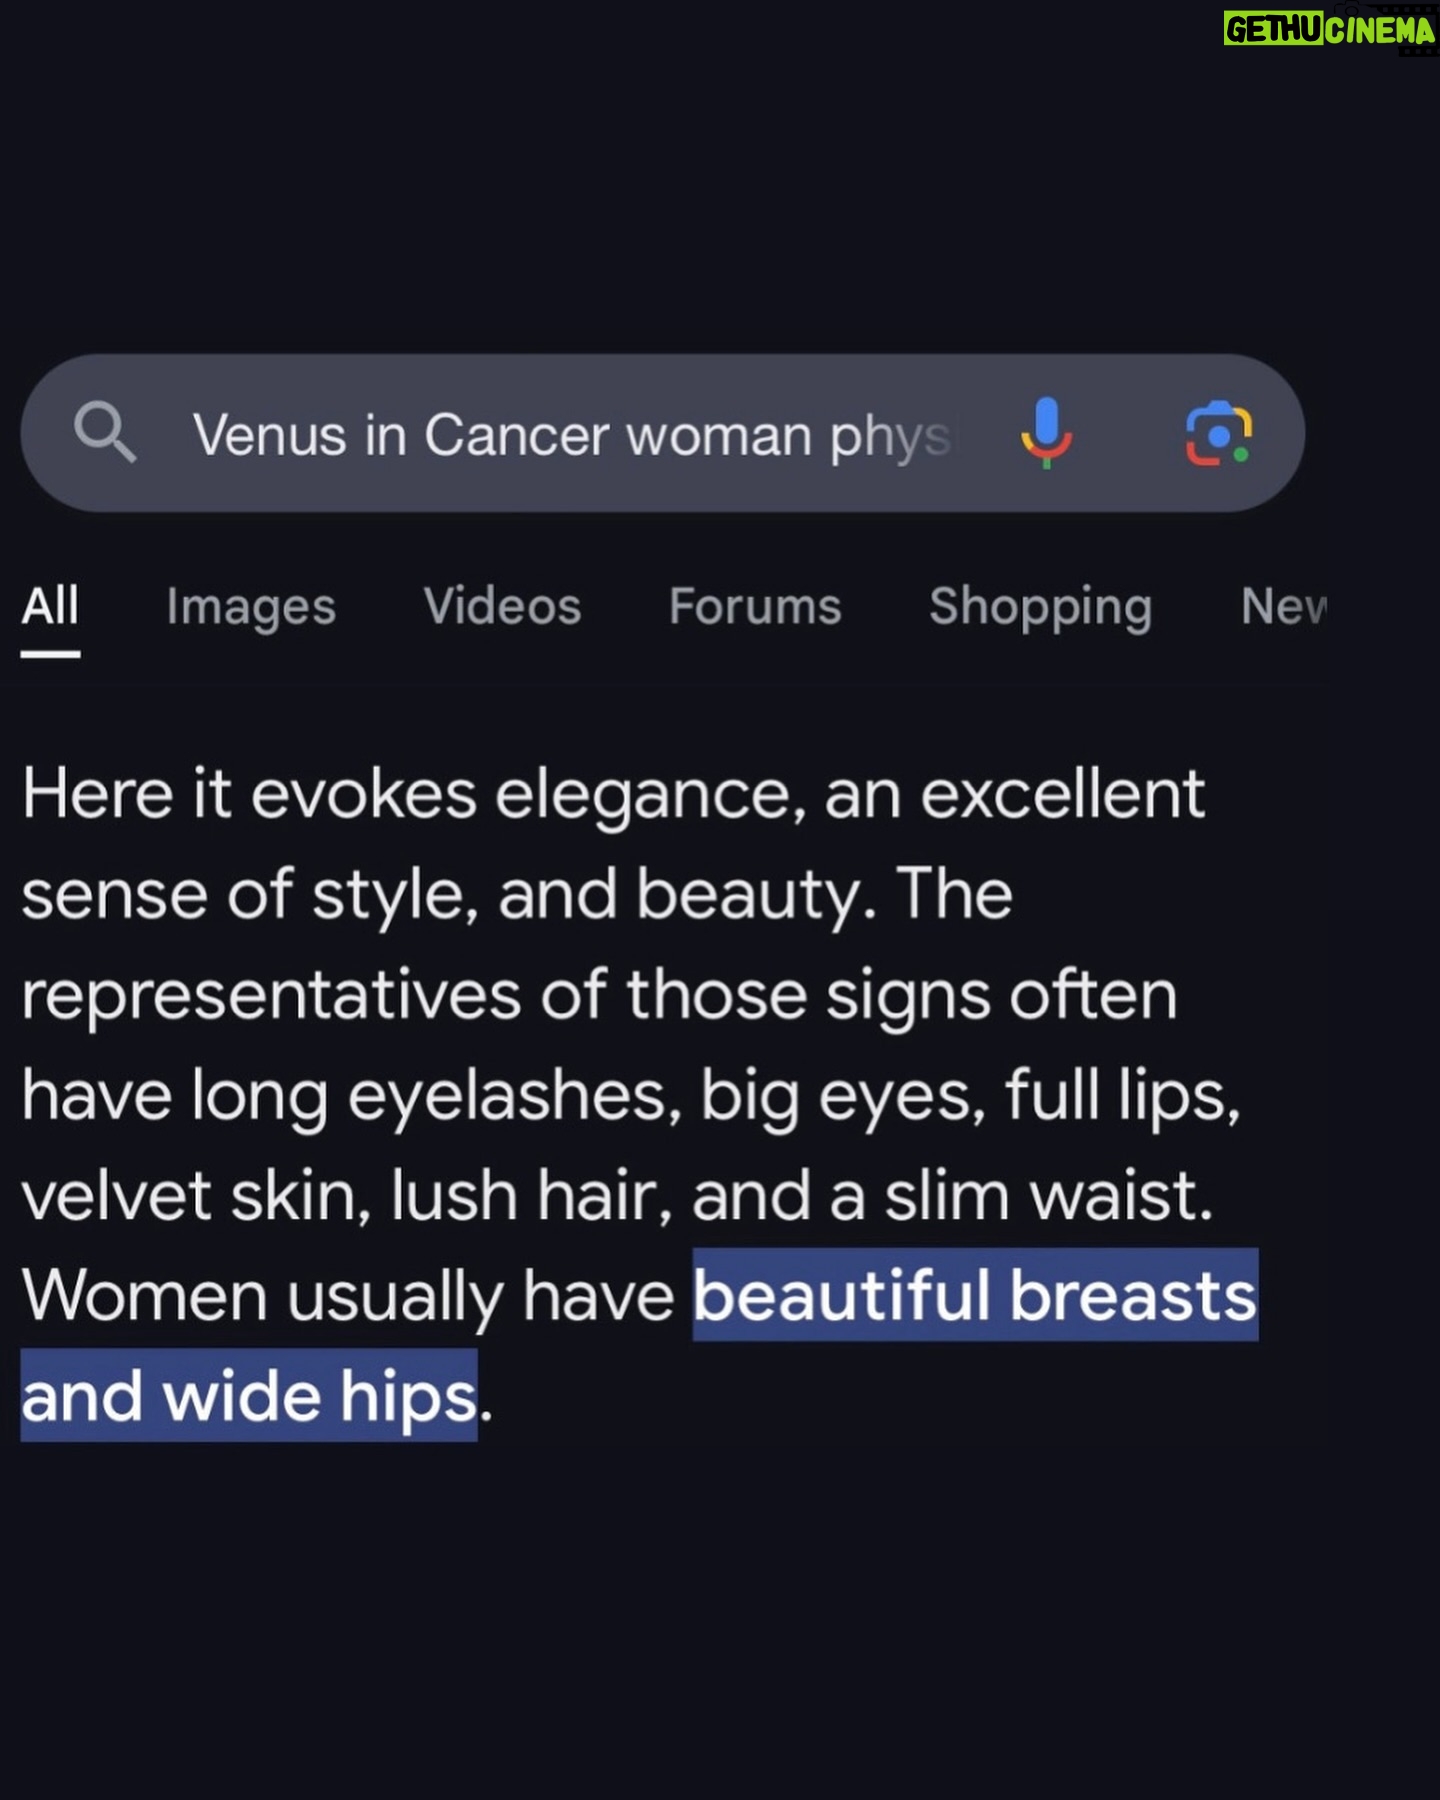Open the Shopping tab

tap(1040, 608)
